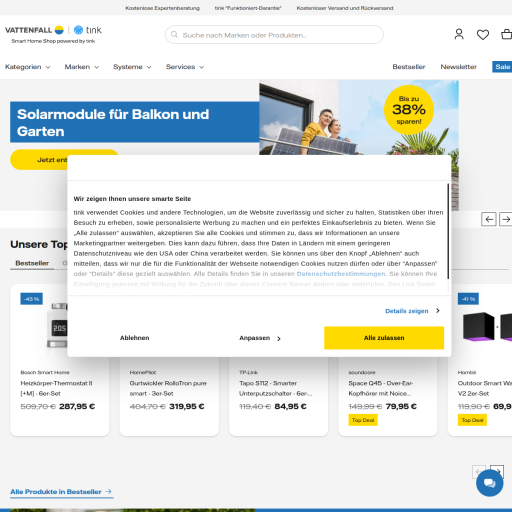Open the live chat bubble
This screenshot has height=512, width=512.
(489, 483)
